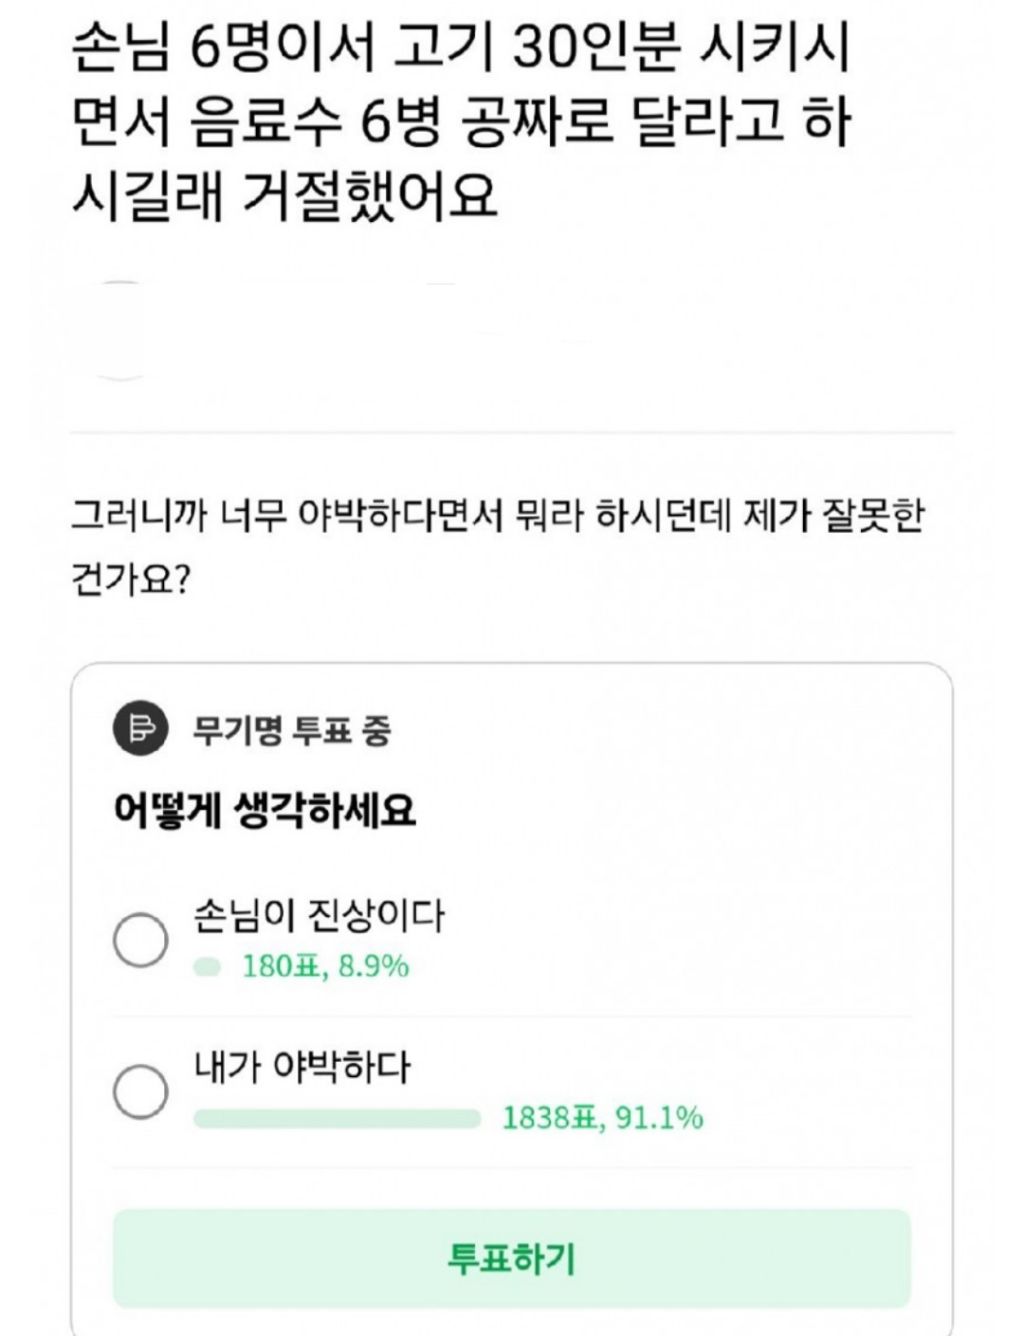The width and height of the screenshot is (1024, 1336).
Task: Click the divider line below the author section
Action: [x=511, y=432]
